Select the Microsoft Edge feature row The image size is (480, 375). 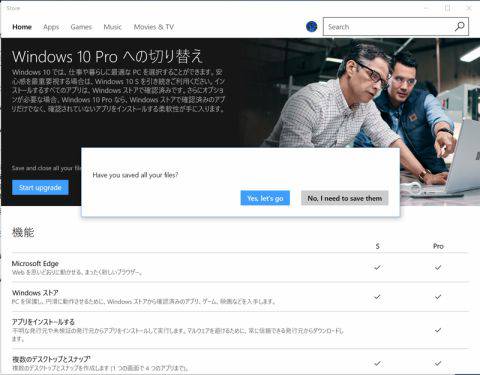pyautogui.click(x=240, y=267)
